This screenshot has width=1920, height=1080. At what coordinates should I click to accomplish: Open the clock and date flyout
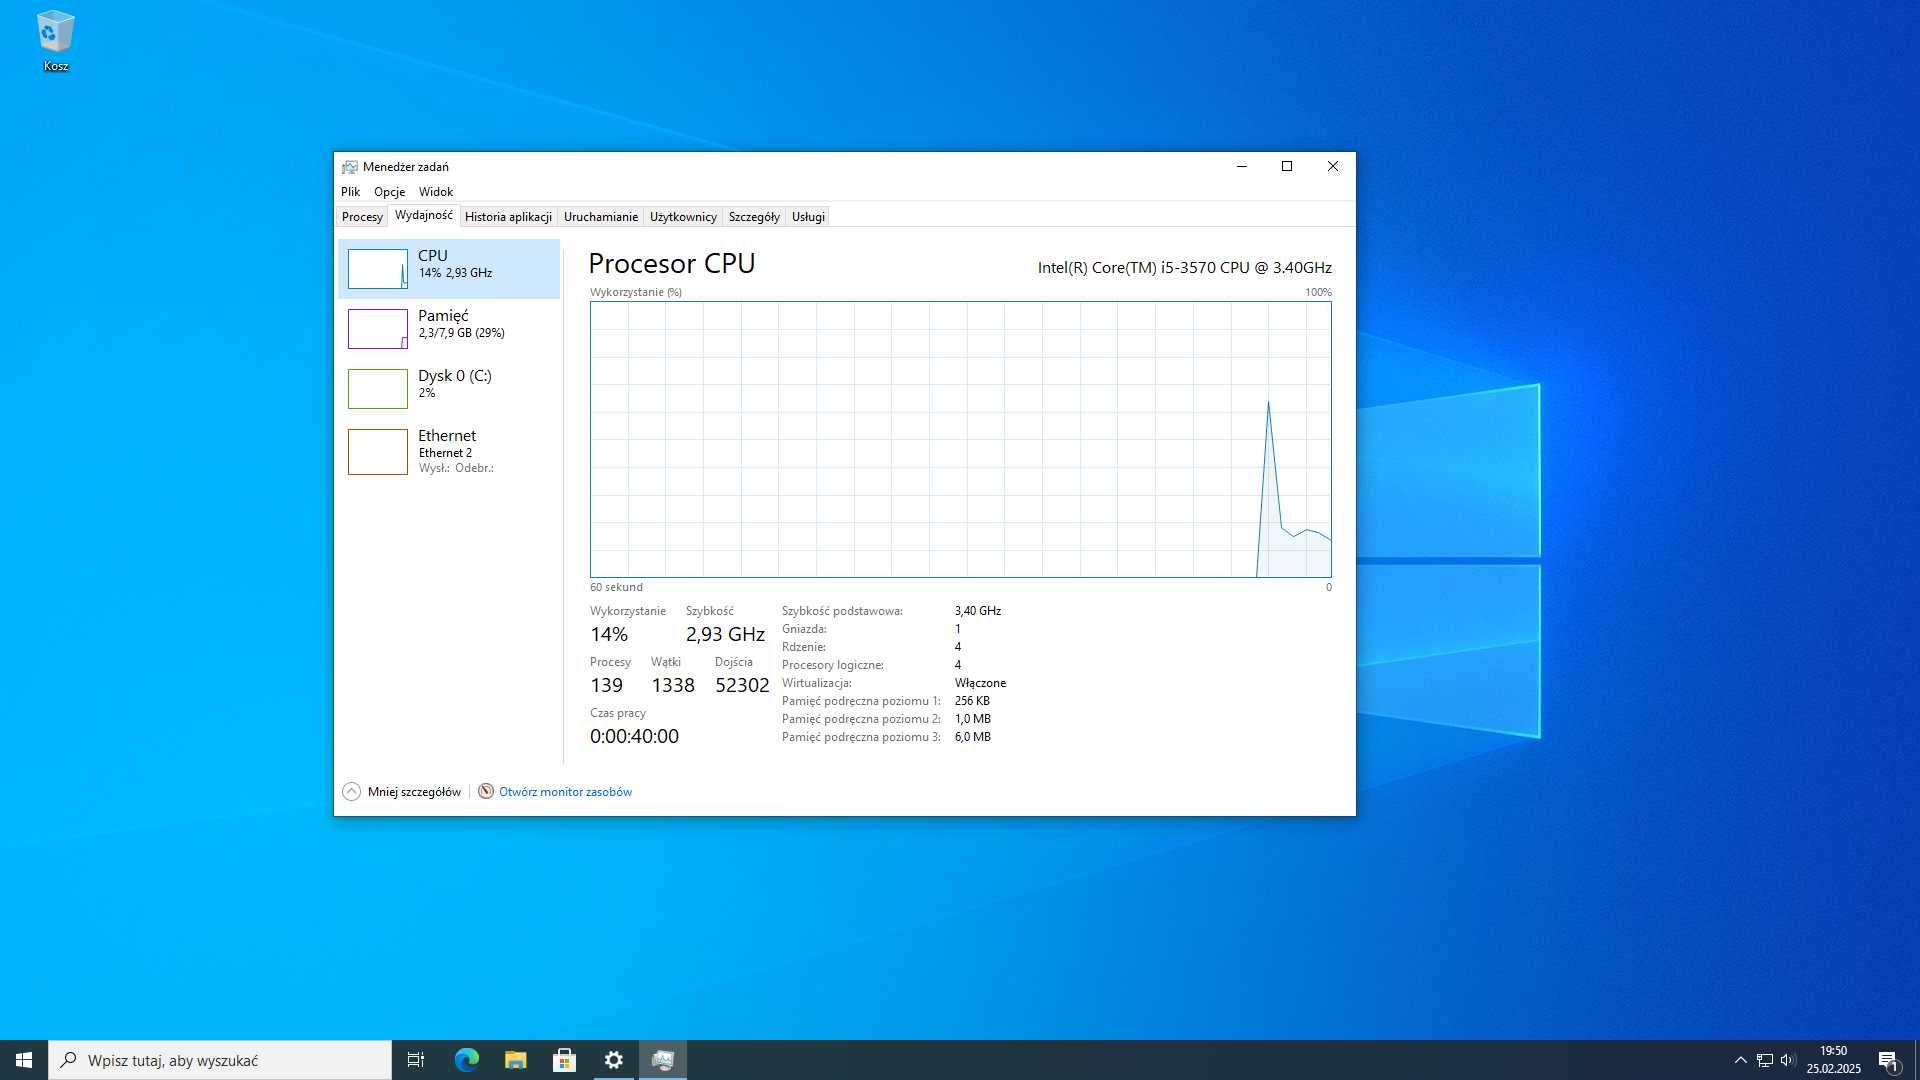pyautogui.click(x=1833, y=1060)
